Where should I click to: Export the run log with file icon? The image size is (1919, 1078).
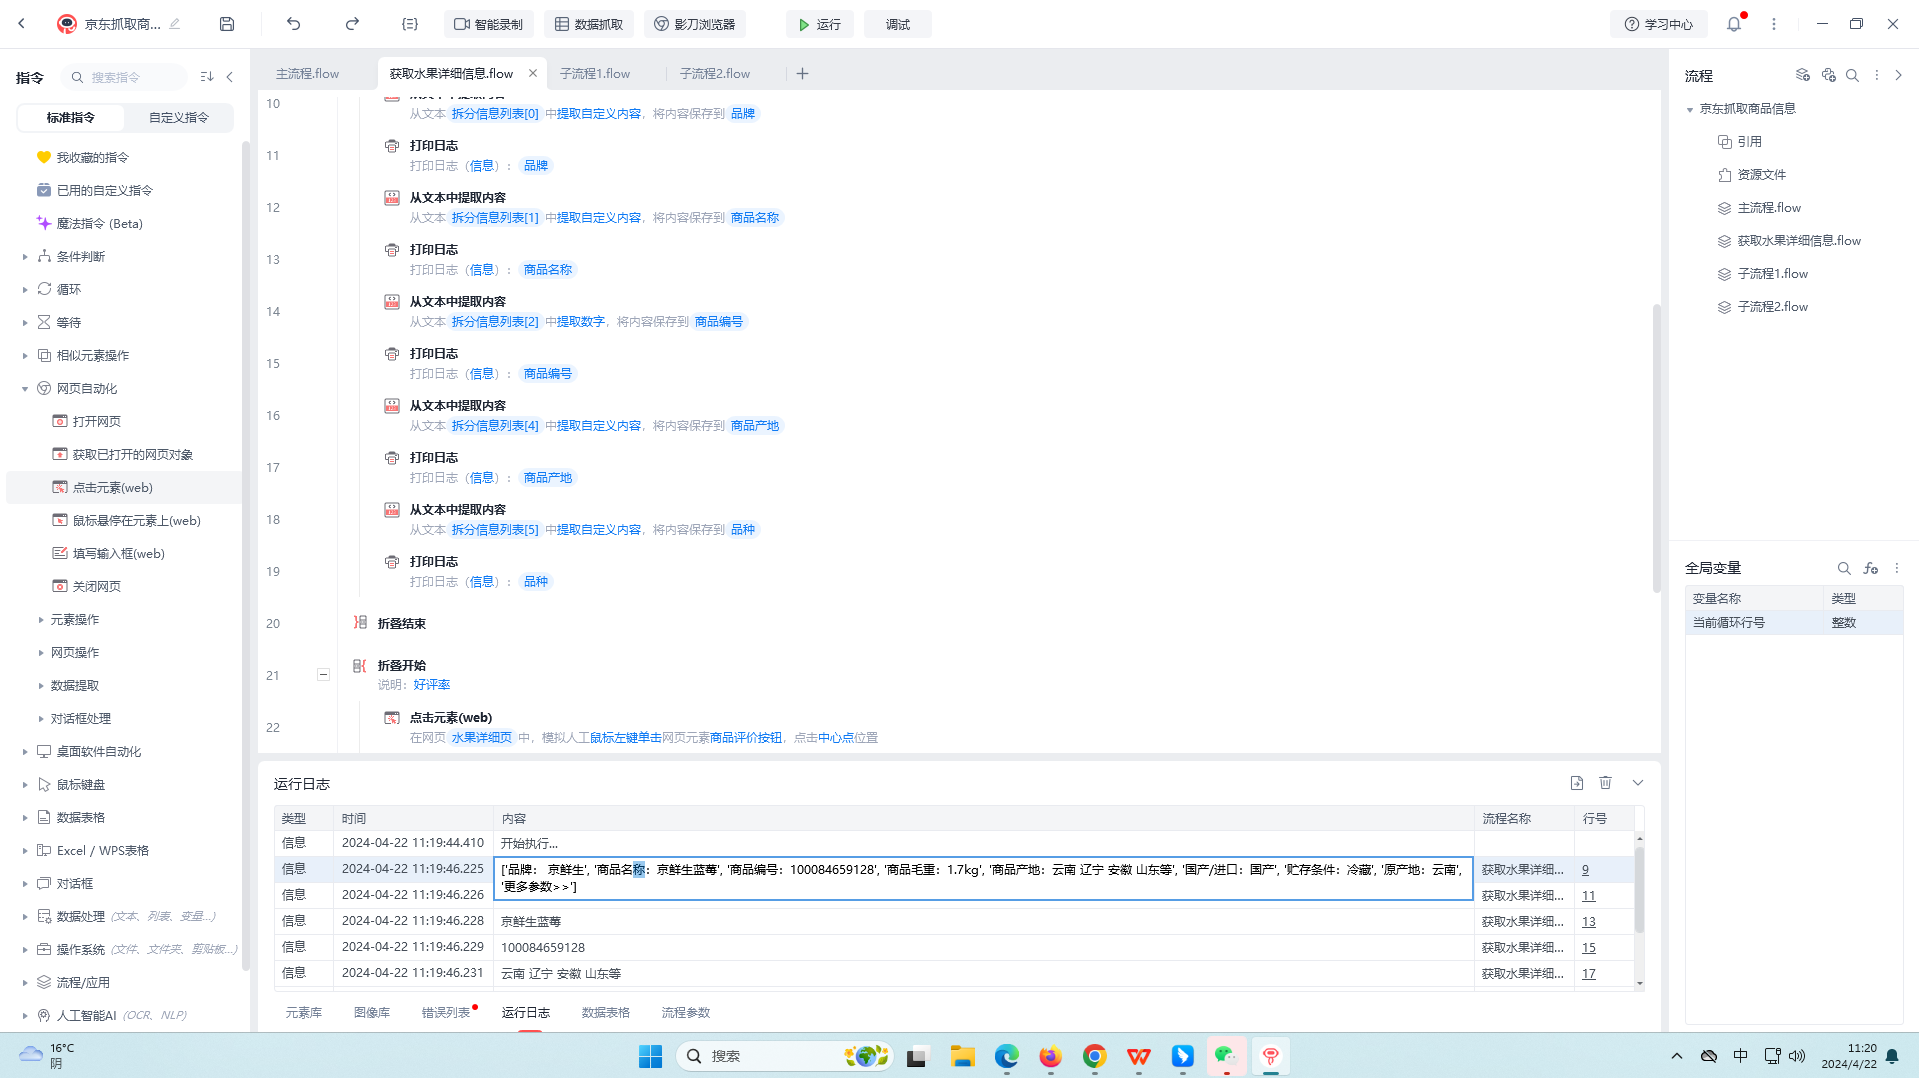pyautogui.click(x=1577, y=783)
